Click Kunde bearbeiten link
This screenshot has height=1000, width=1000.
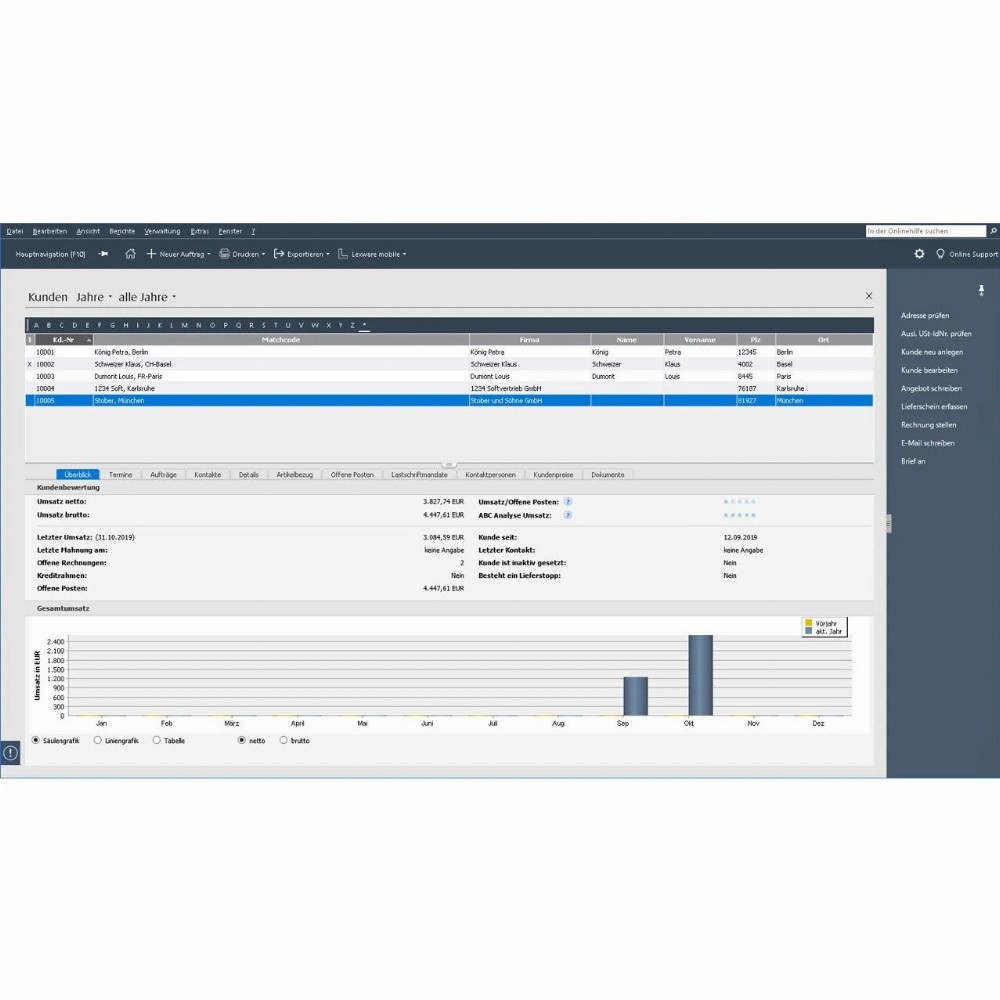[929, 370]
